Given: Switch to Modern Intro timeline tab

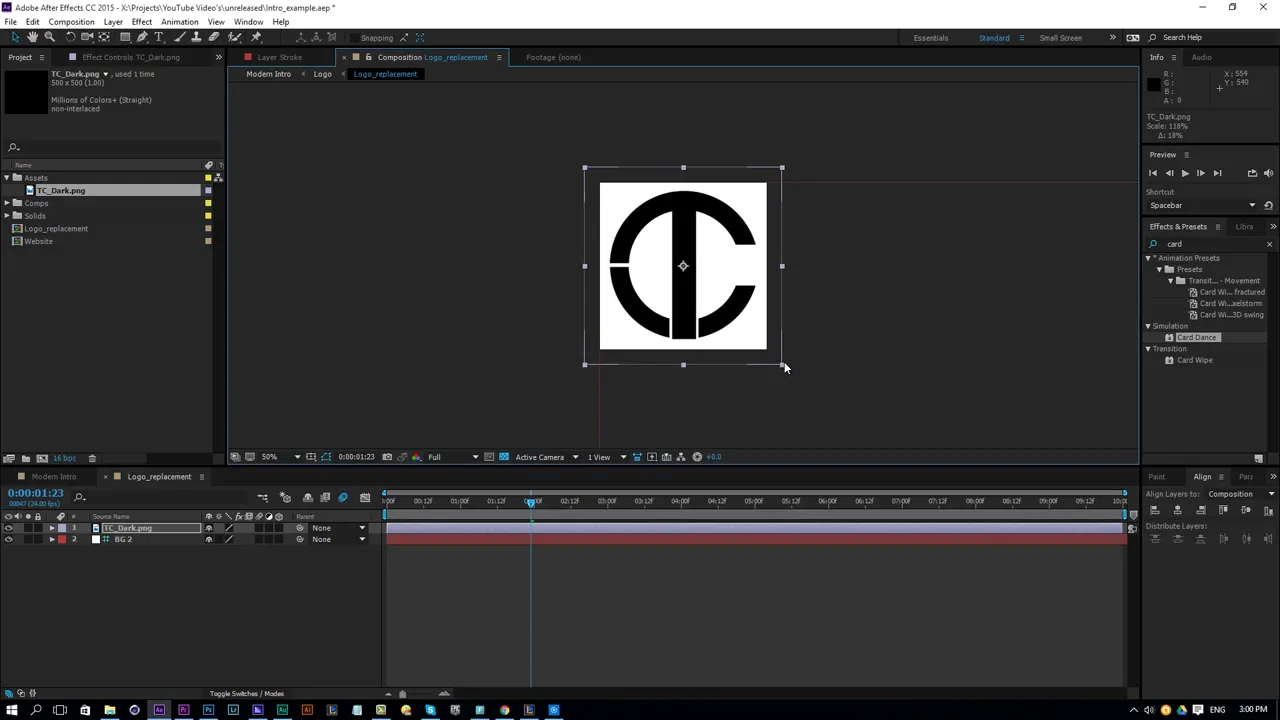Looking at the screenshot, I should point(53,477).
